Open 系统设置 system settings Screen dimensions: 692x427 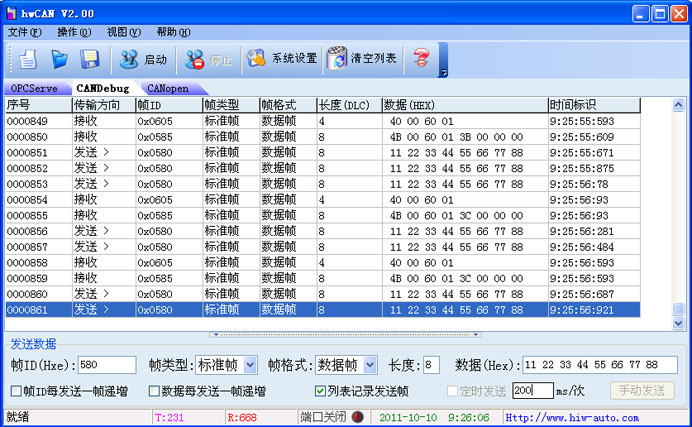(282, 58)
